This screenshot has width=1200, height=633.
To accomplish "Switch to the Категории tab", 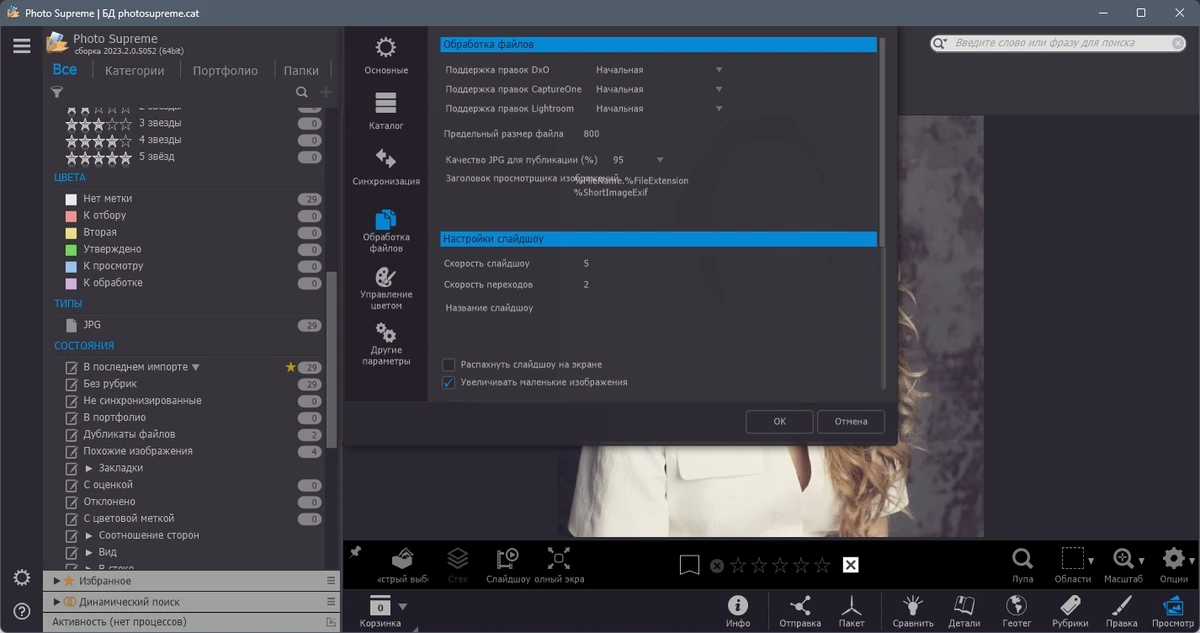I will coord(134,71).
